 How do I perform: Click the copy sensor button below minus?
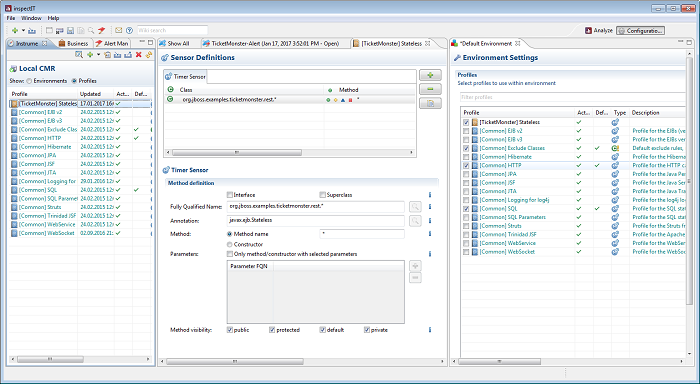tap(430, 103)
